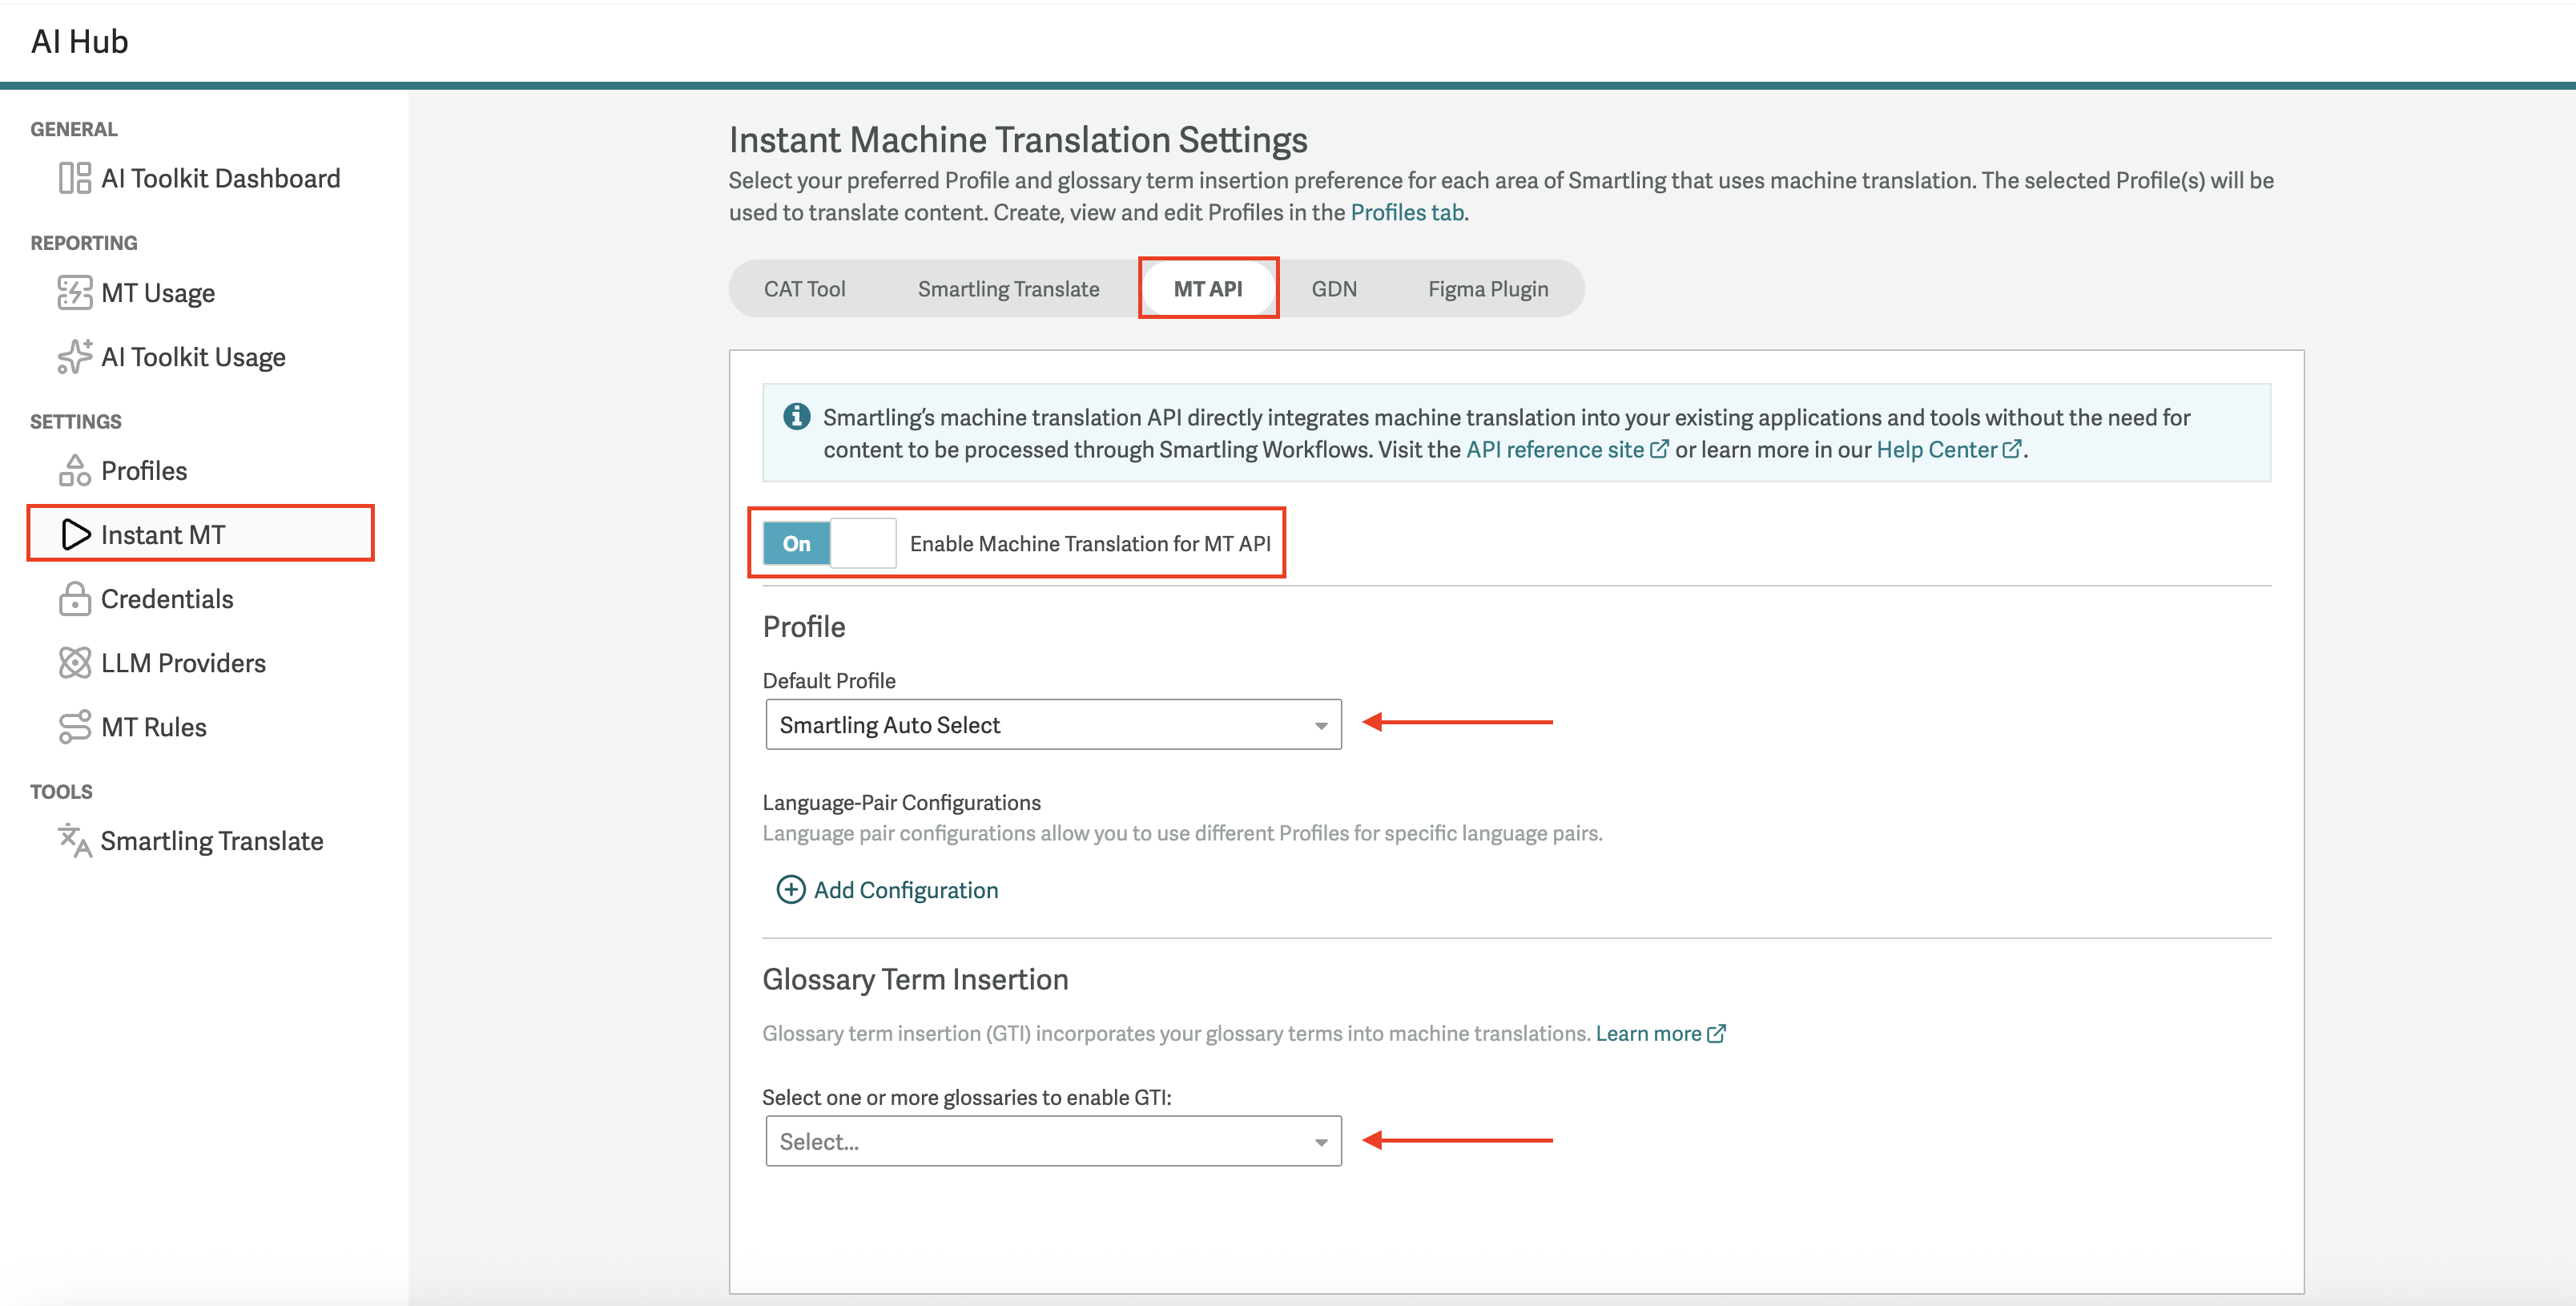Select the Profiles settings icon
2576x1306 pixels.
point(74,470)
